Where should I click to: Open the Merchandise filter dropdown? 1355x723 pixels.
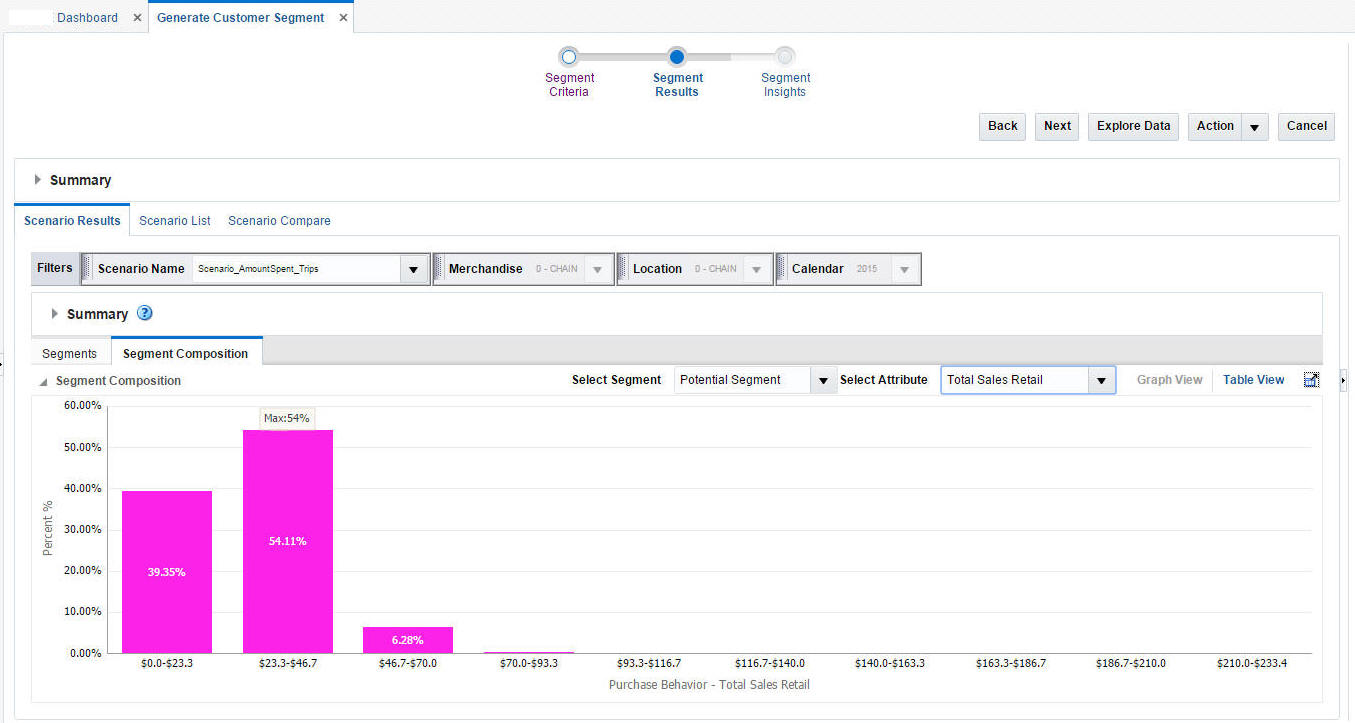pyautogui.click(x=598, y=269)
